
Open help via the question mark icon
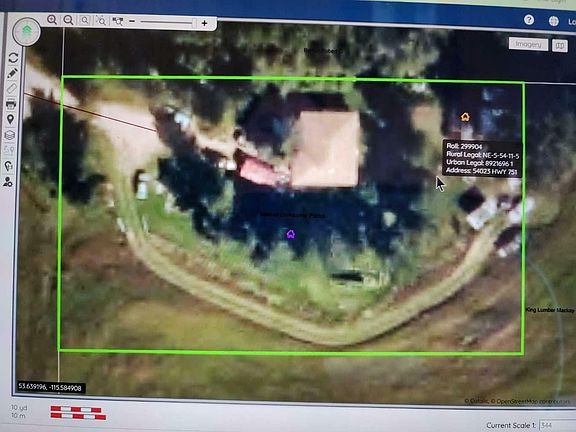pyautogui.click(x=529, y=19)
